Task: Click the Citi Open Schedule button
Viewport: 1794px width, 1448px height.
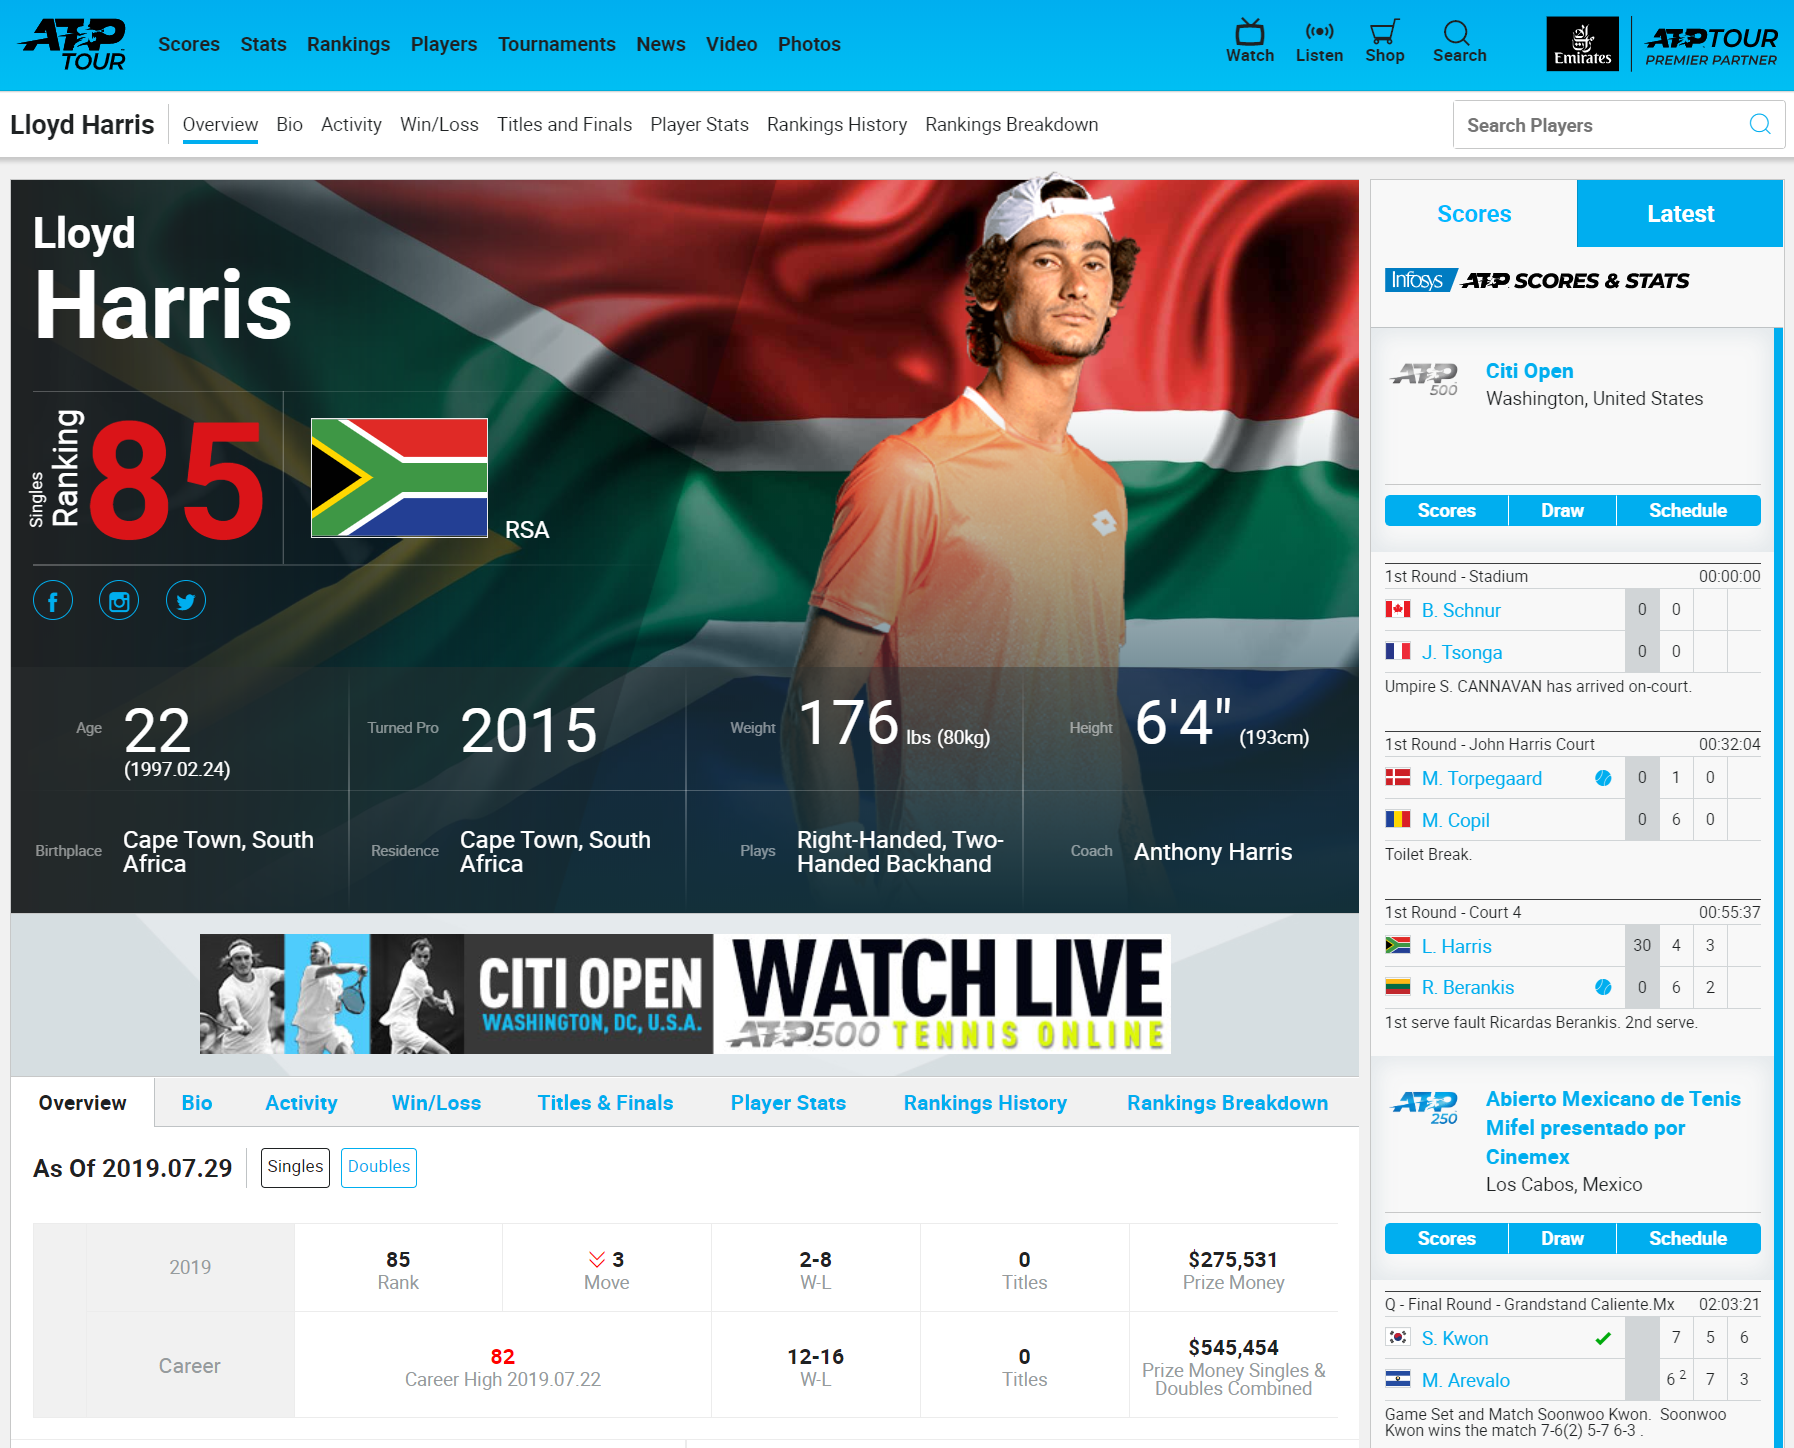Action: pyautogui.click(x=1688, y=510)
